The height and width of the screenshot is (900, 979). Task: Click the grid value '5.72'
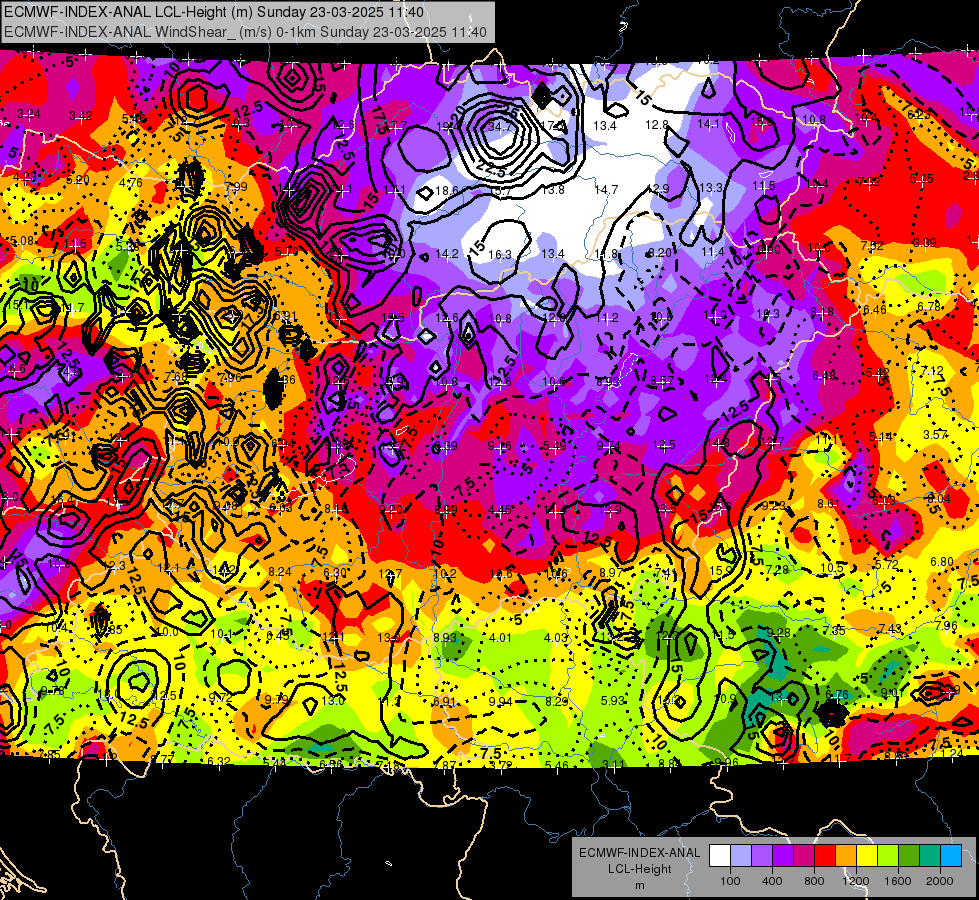tap(887, 565)
